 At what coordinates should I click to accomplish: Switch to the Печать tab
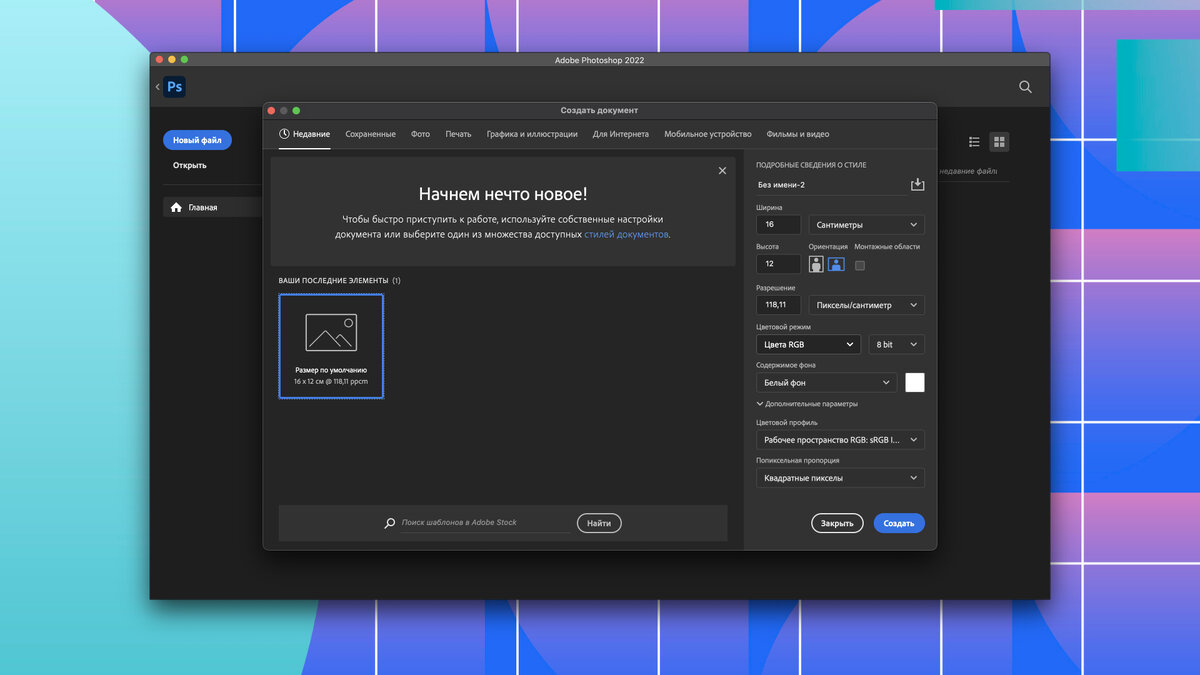pyautogui.click(x=458, y=134)
